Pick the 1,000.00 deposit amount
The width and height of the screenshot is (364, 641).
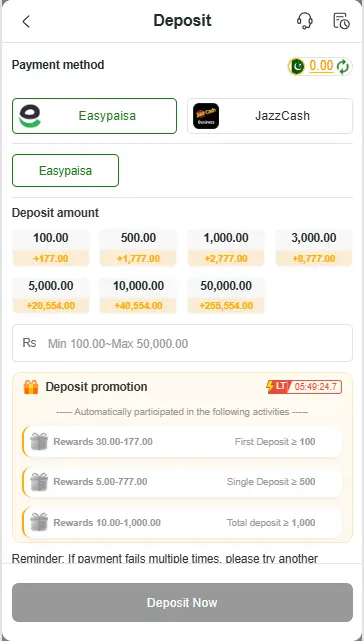[x=226, y=248]
